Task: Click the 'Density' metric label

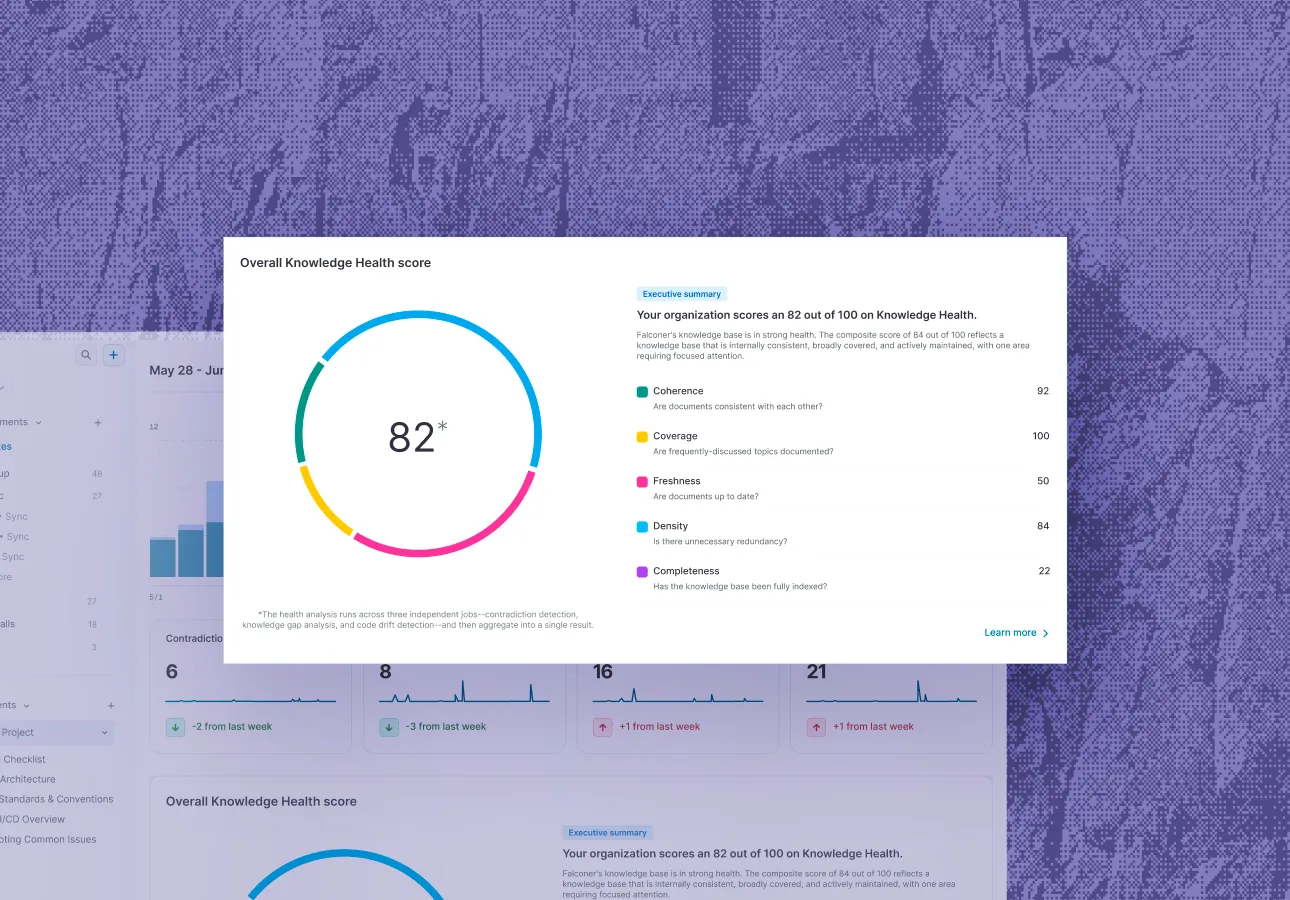Action: tap(670, 526)
